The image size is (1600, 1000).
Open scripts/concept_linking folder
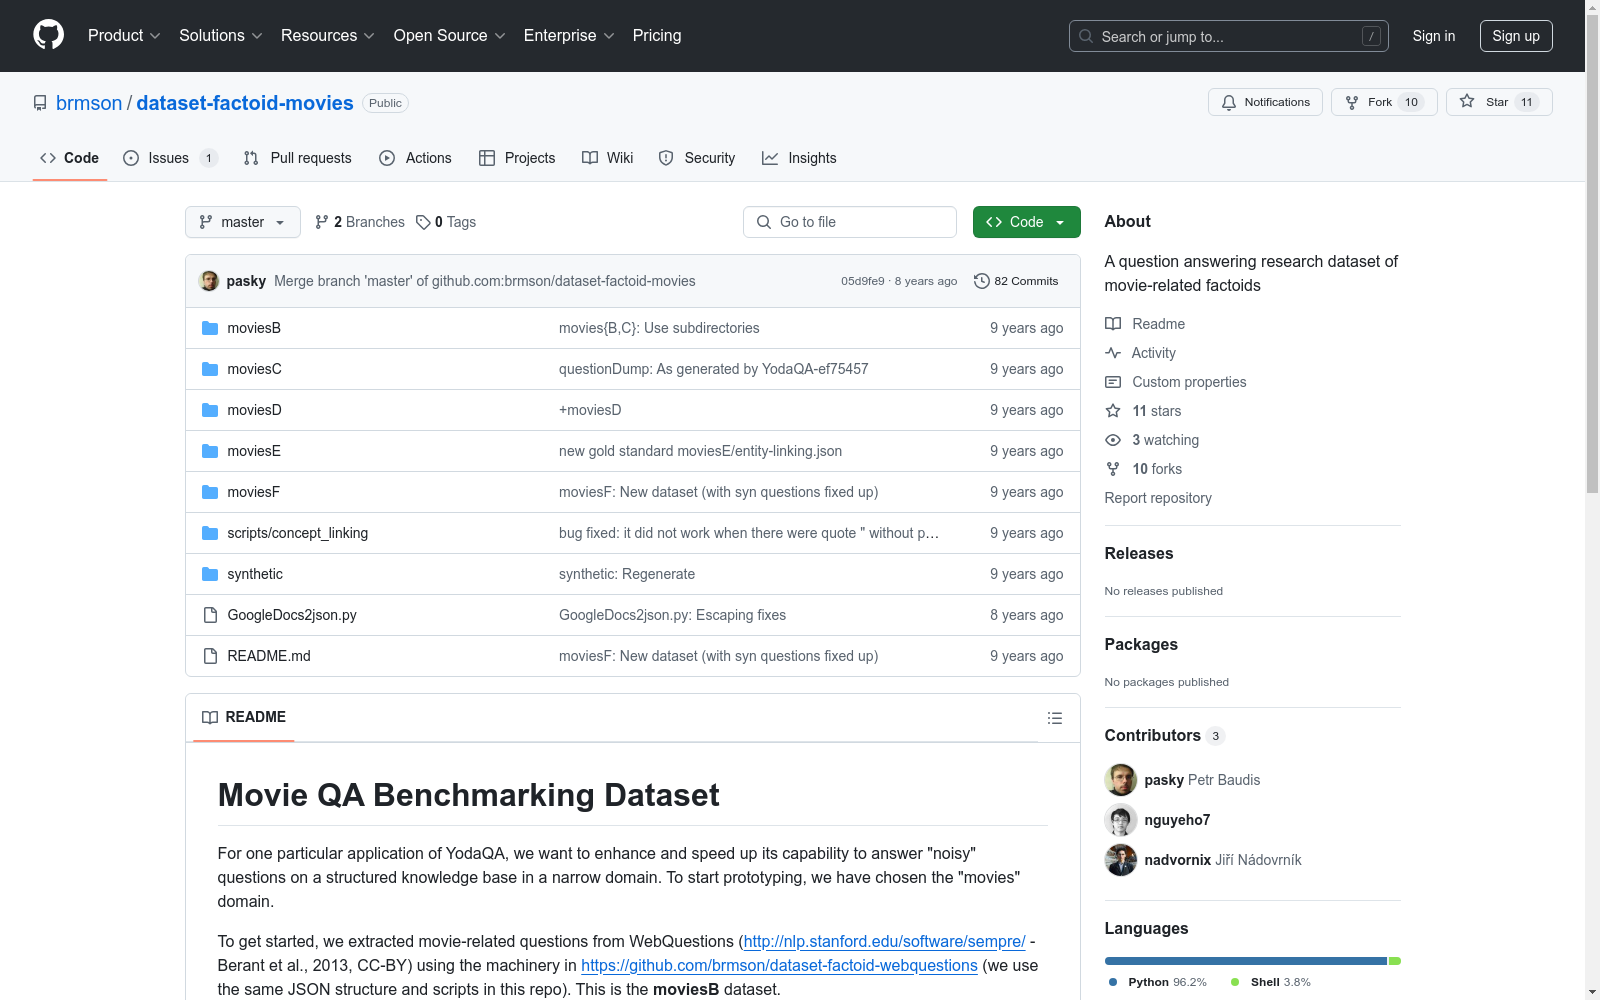pos(298,533)
